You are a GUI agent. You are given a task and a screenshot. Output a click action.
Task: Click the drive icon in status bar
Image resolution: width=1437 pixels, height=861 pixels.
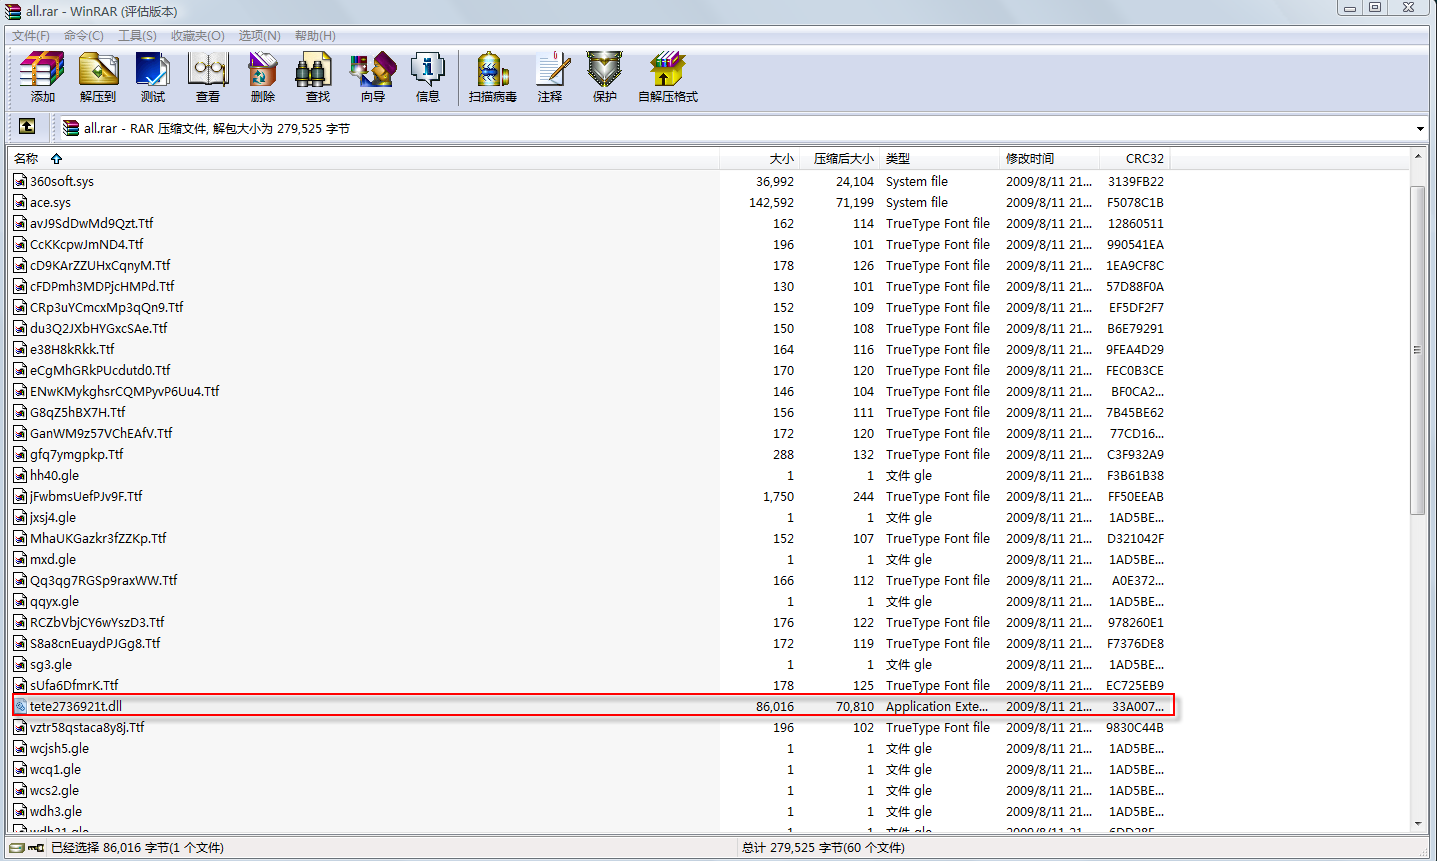pyautogui.click(x=16, y=848)
